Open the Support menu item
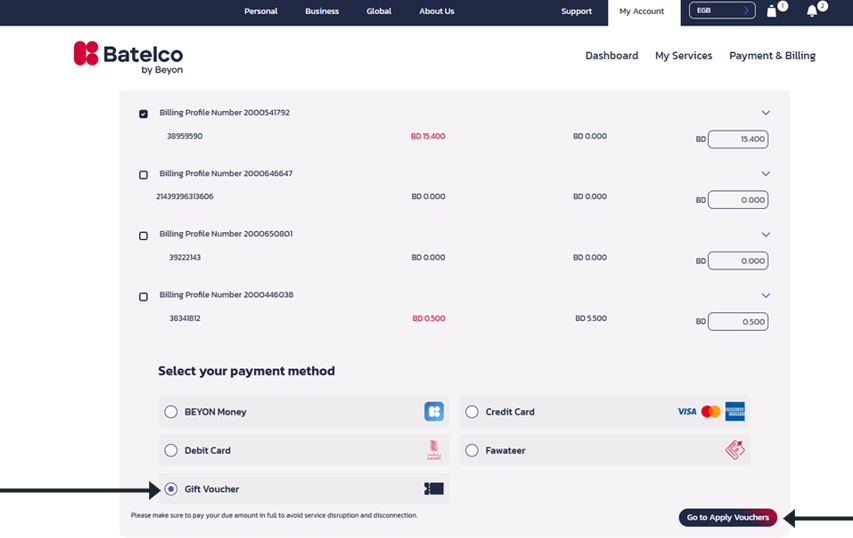 click(x=576, y=11)
